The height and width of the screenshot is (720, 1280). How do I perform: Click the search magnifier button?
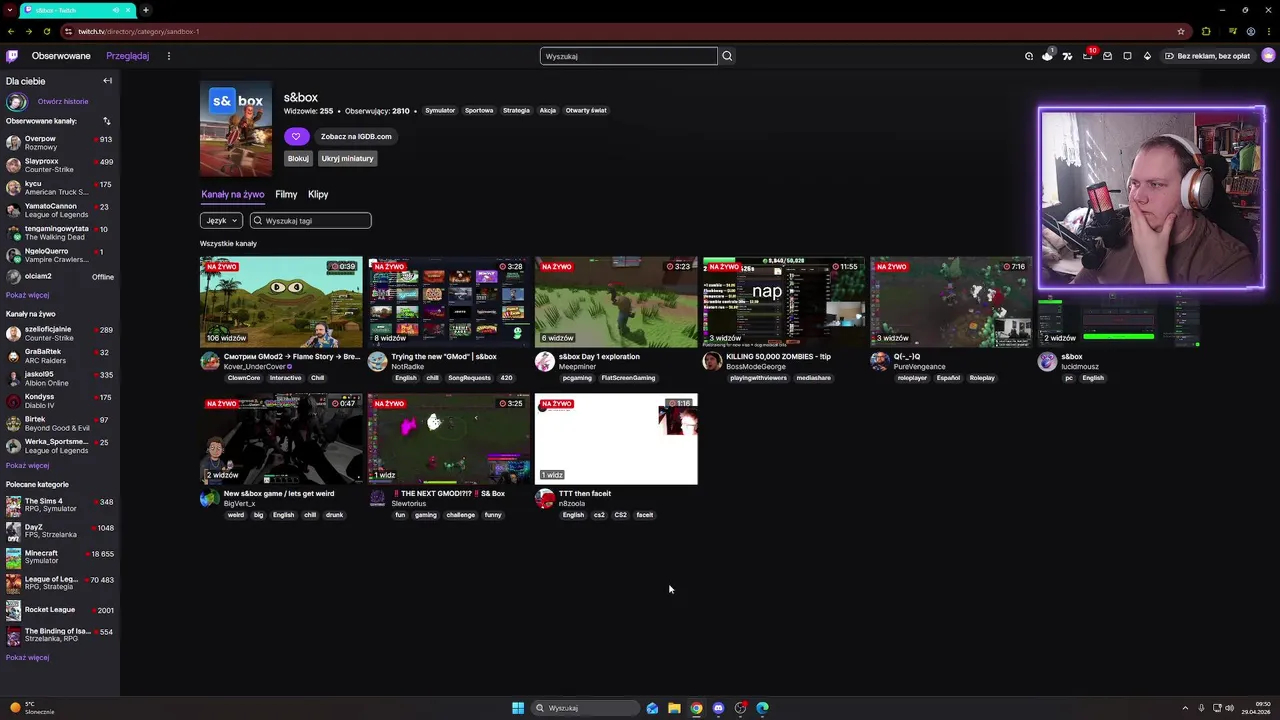click(727, 56)
